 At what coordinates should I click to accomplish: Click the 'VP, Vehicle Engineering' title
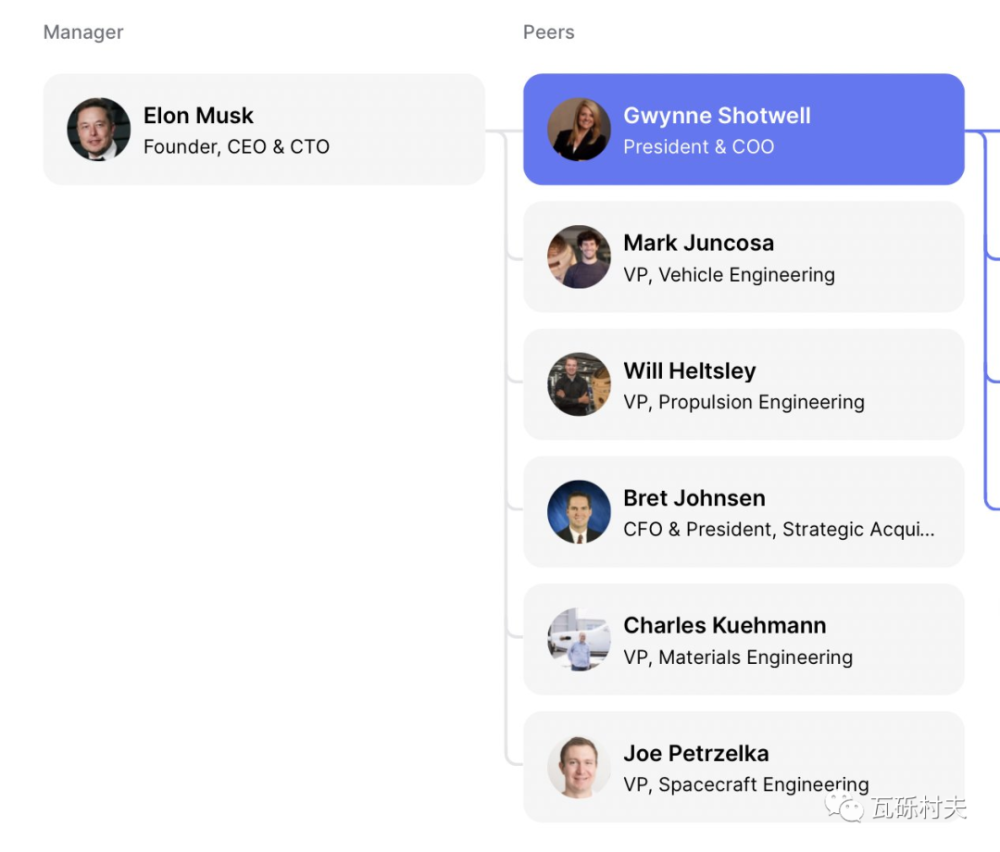pos(729,275)
